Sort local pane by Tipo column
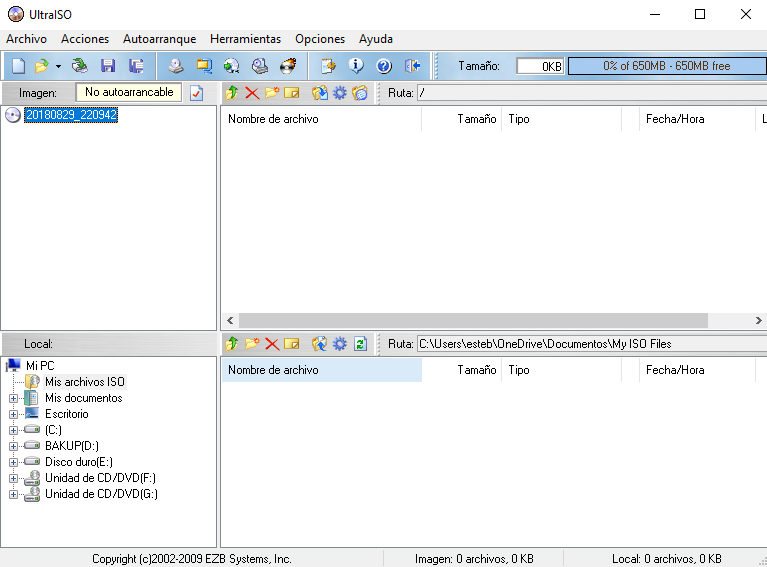The image size is (767, 567). click(562, 370)
